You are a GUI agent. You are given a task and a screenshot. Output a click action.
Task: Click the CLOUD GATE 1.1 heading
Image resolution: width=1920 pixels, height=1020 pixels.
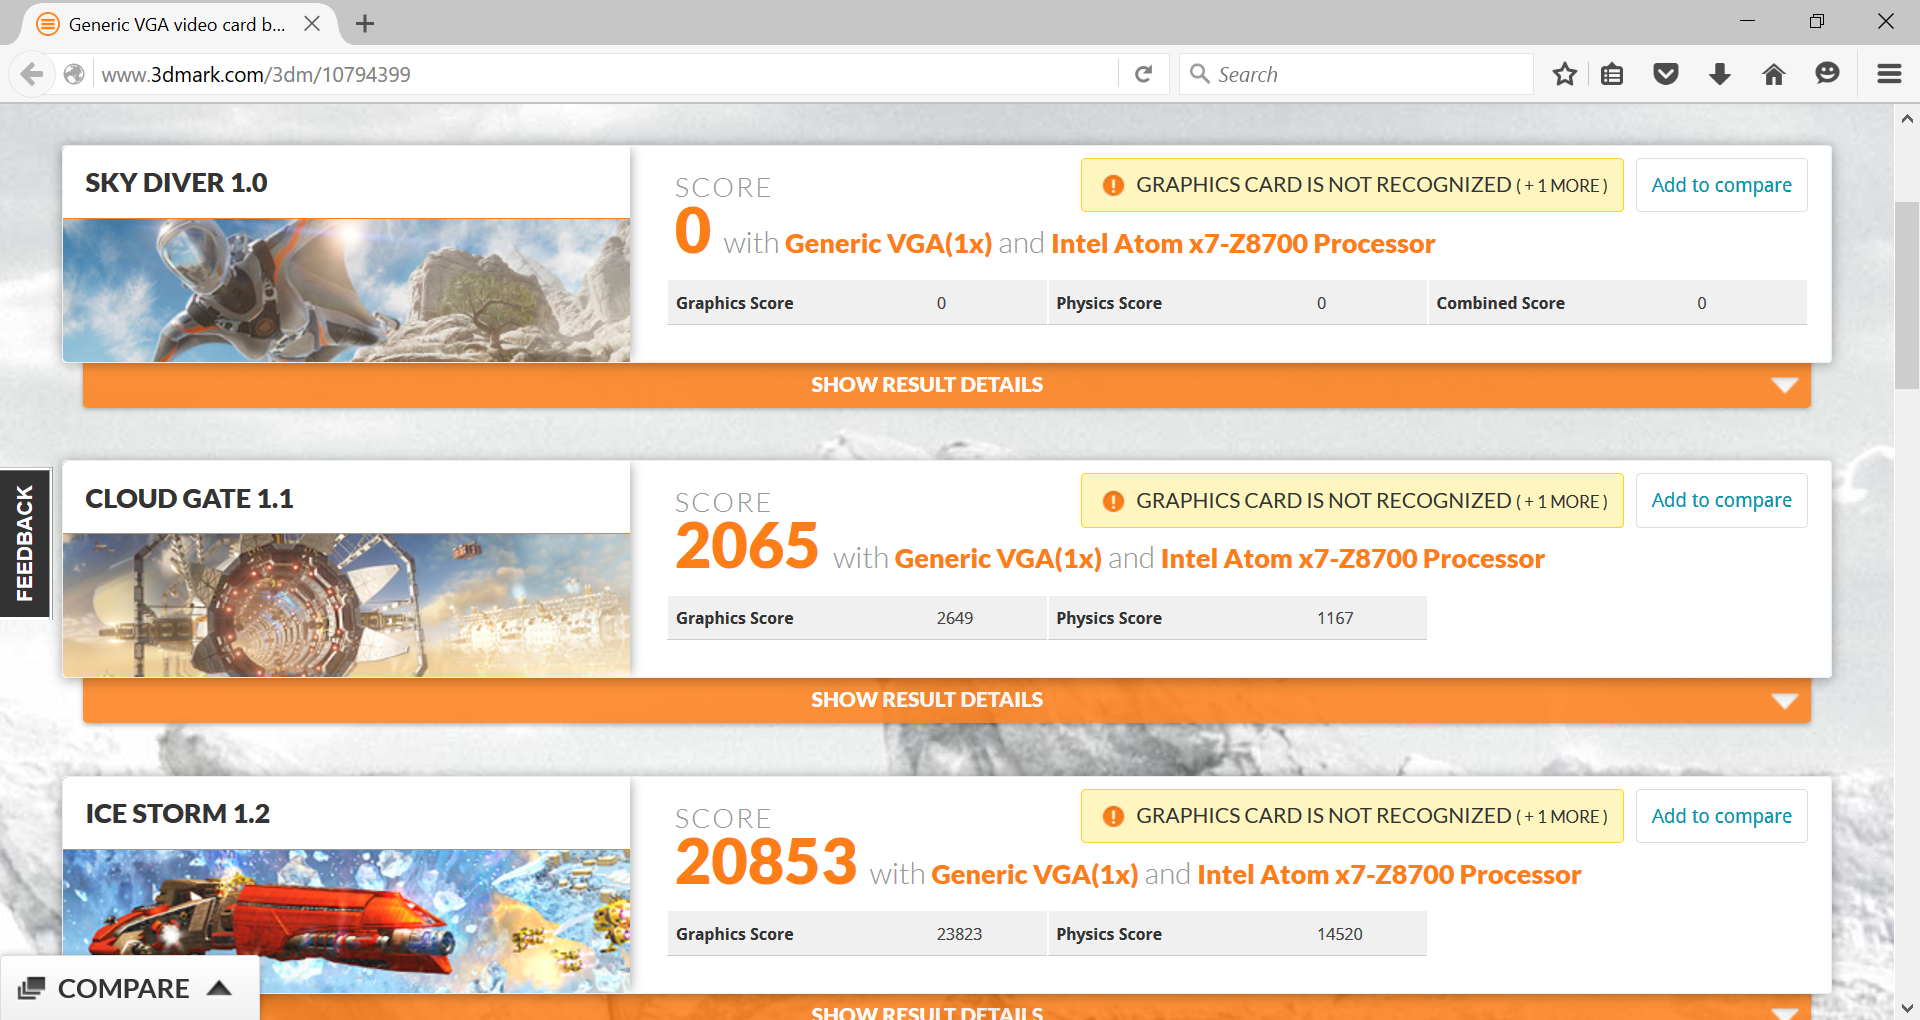[189, 498]
